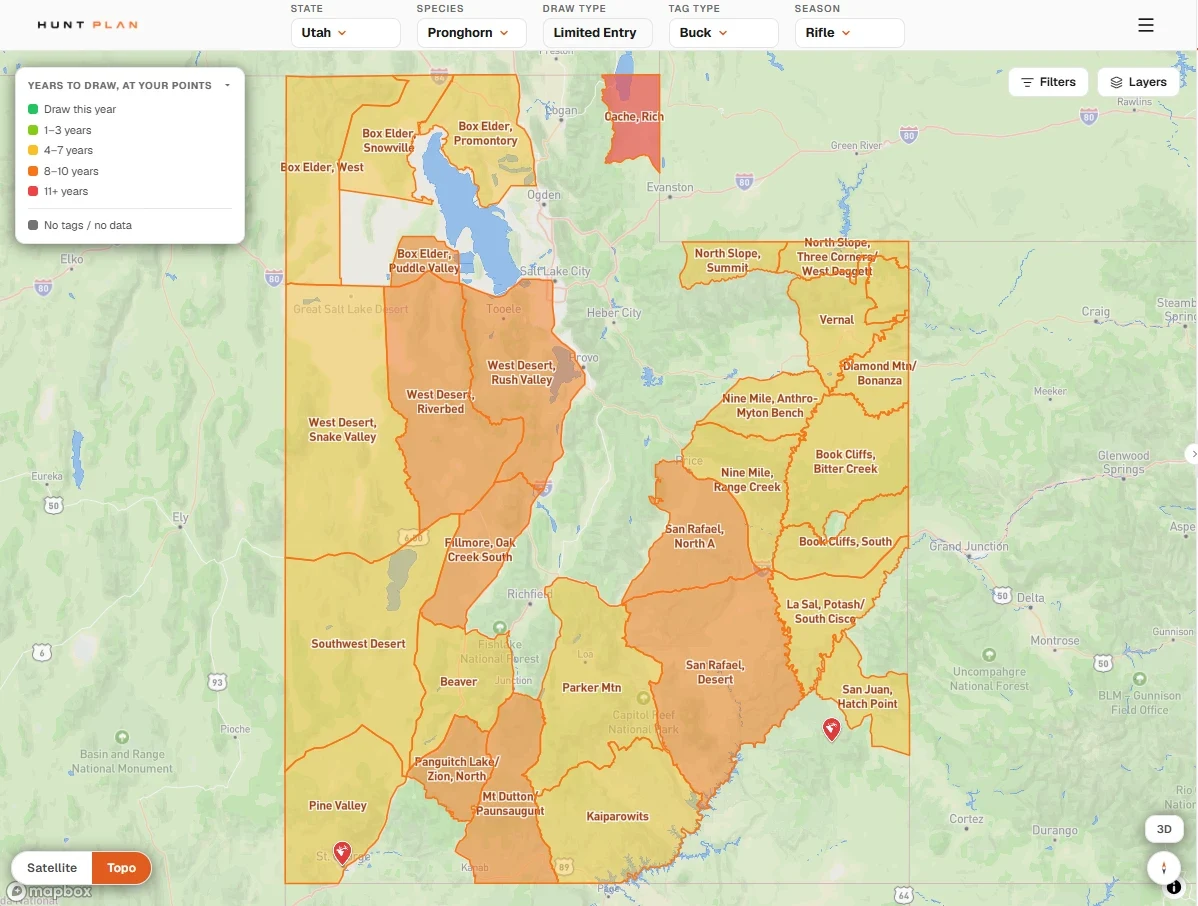The image size is (1198, 906).
Task: Click the red location pin near St. George
Action: pyautogui.click(x=342, y=853)
